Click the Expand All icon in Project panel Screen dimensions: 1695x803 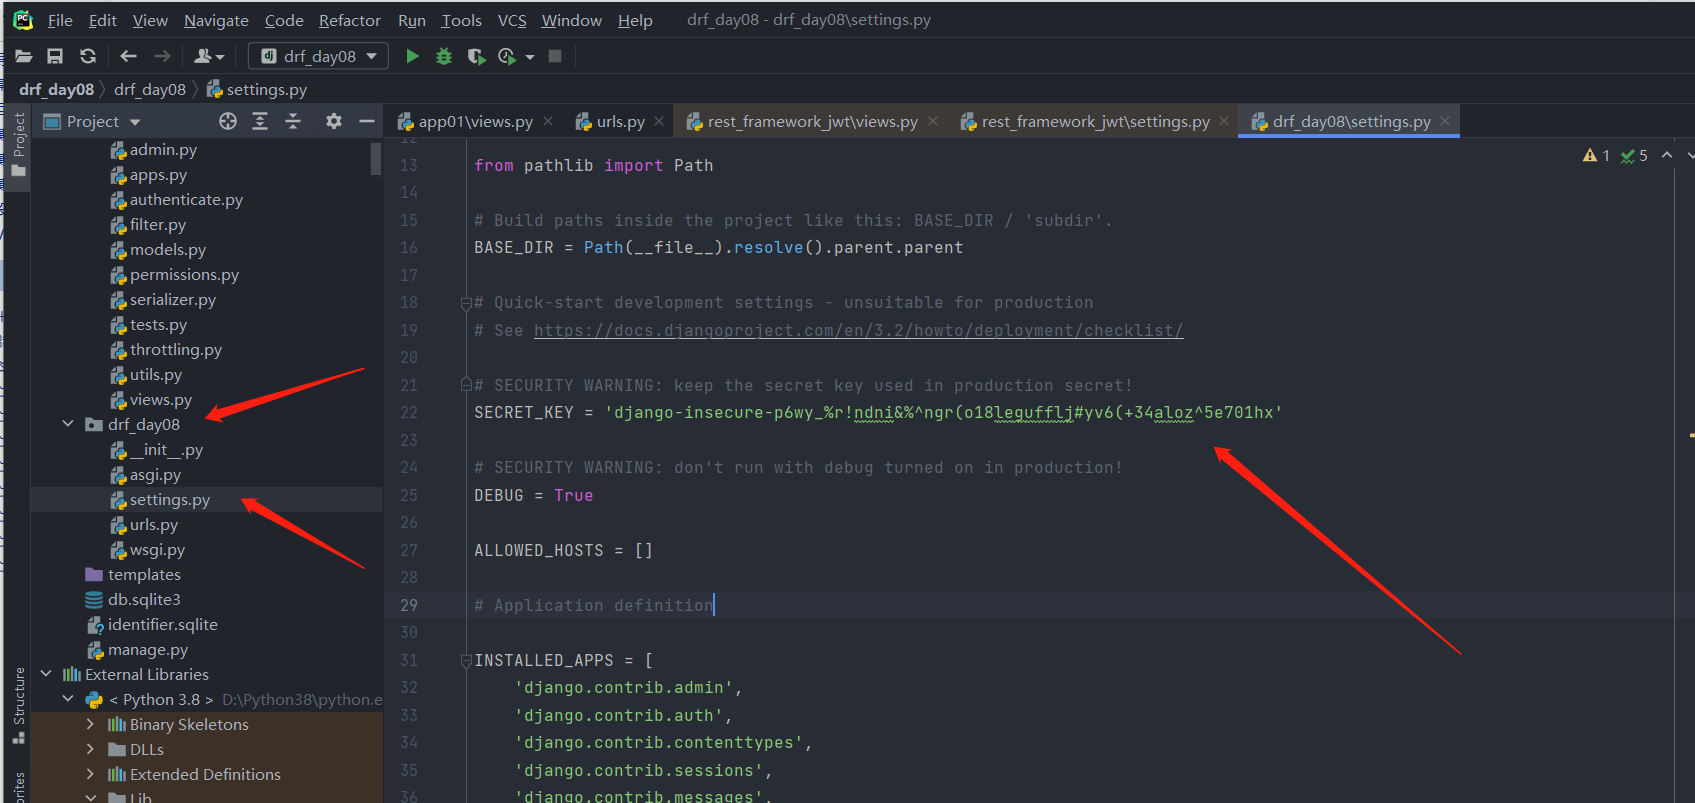pos(260,121)
